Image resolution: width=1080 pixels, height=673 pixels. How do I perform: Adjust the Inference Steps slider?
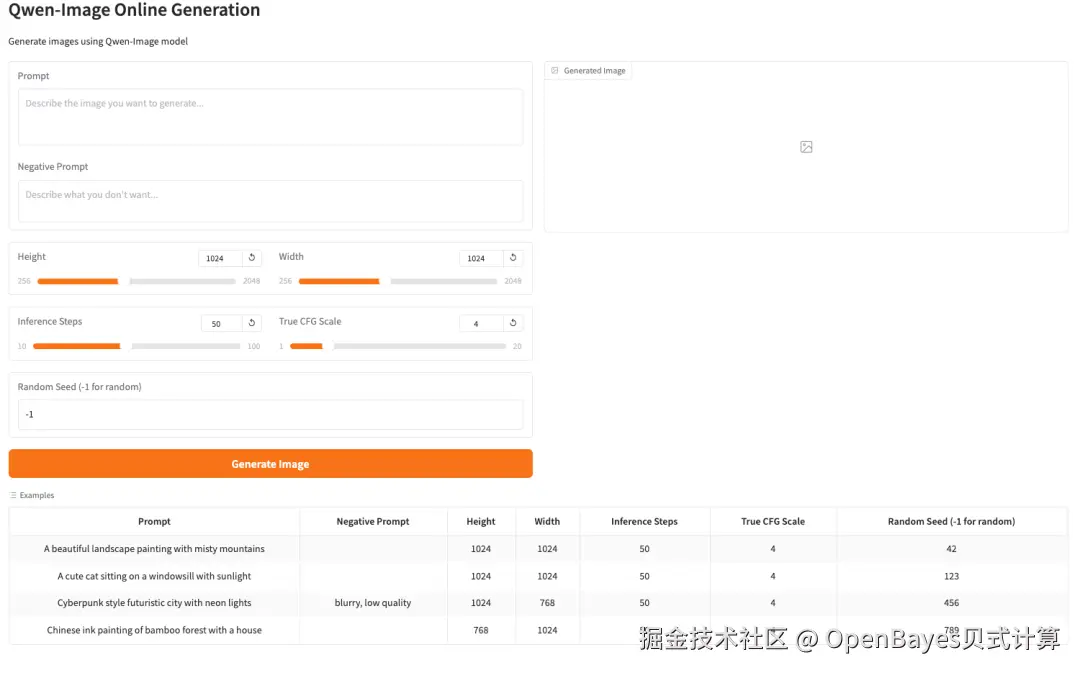click(x=136, y=346)
